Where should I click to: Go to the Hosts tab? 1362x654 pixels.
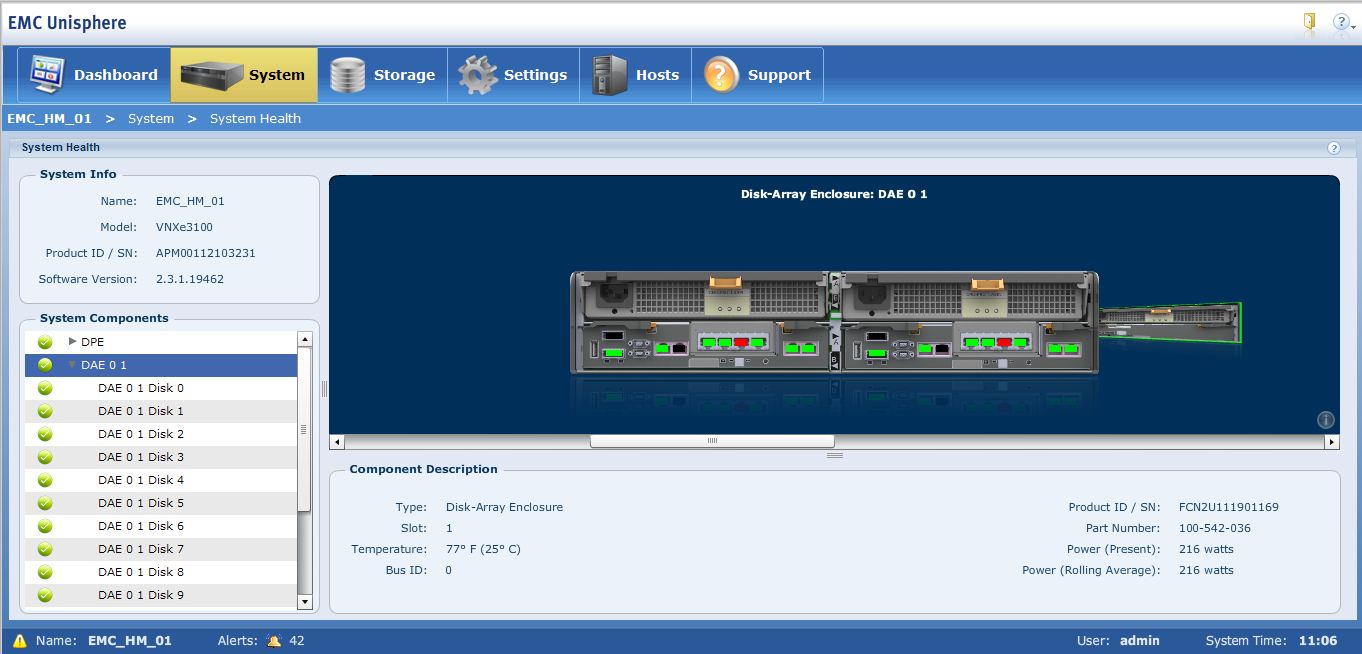pyautogui.click(x=635, y=75)
